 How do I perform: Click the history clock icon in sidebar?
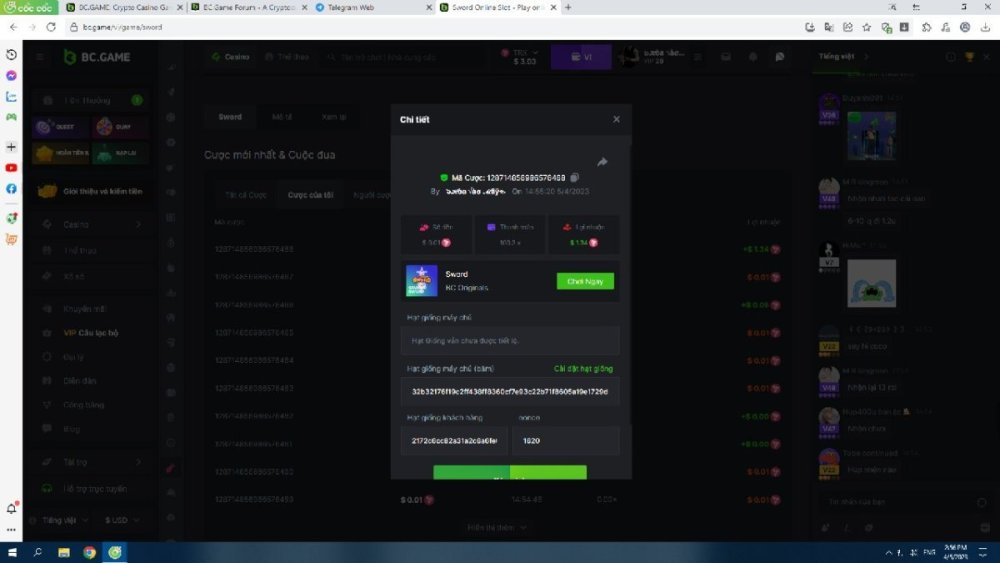(11, 55)
